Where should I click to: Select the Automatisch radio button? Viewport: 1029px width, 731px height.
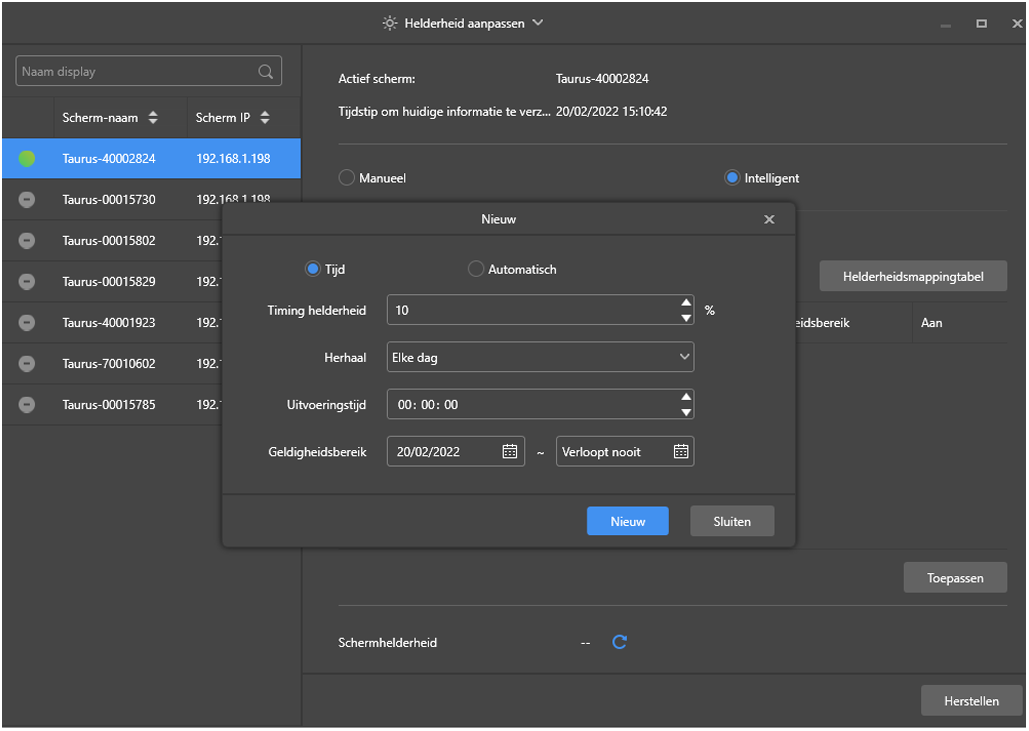click(475, 269)
